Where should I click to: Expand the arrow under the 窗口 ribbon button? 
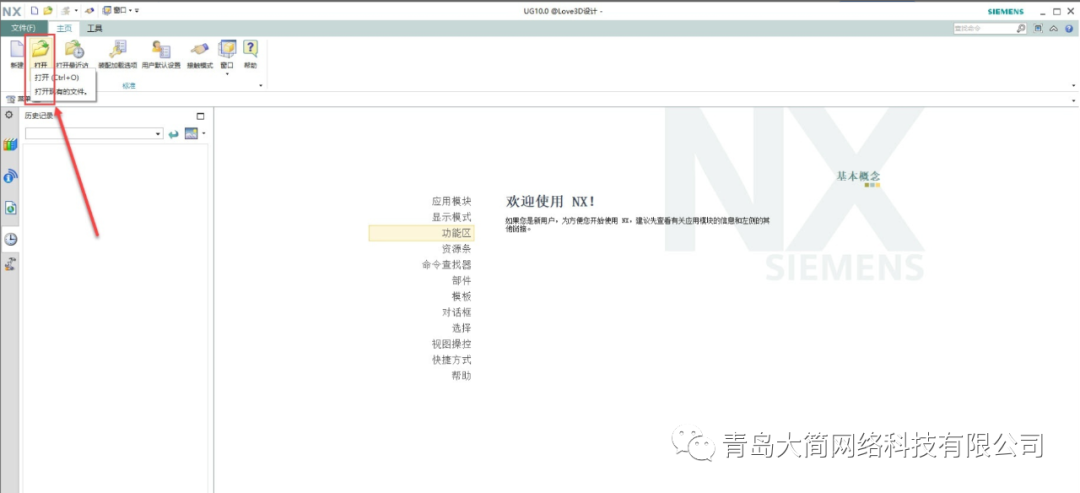click(227, 74)
